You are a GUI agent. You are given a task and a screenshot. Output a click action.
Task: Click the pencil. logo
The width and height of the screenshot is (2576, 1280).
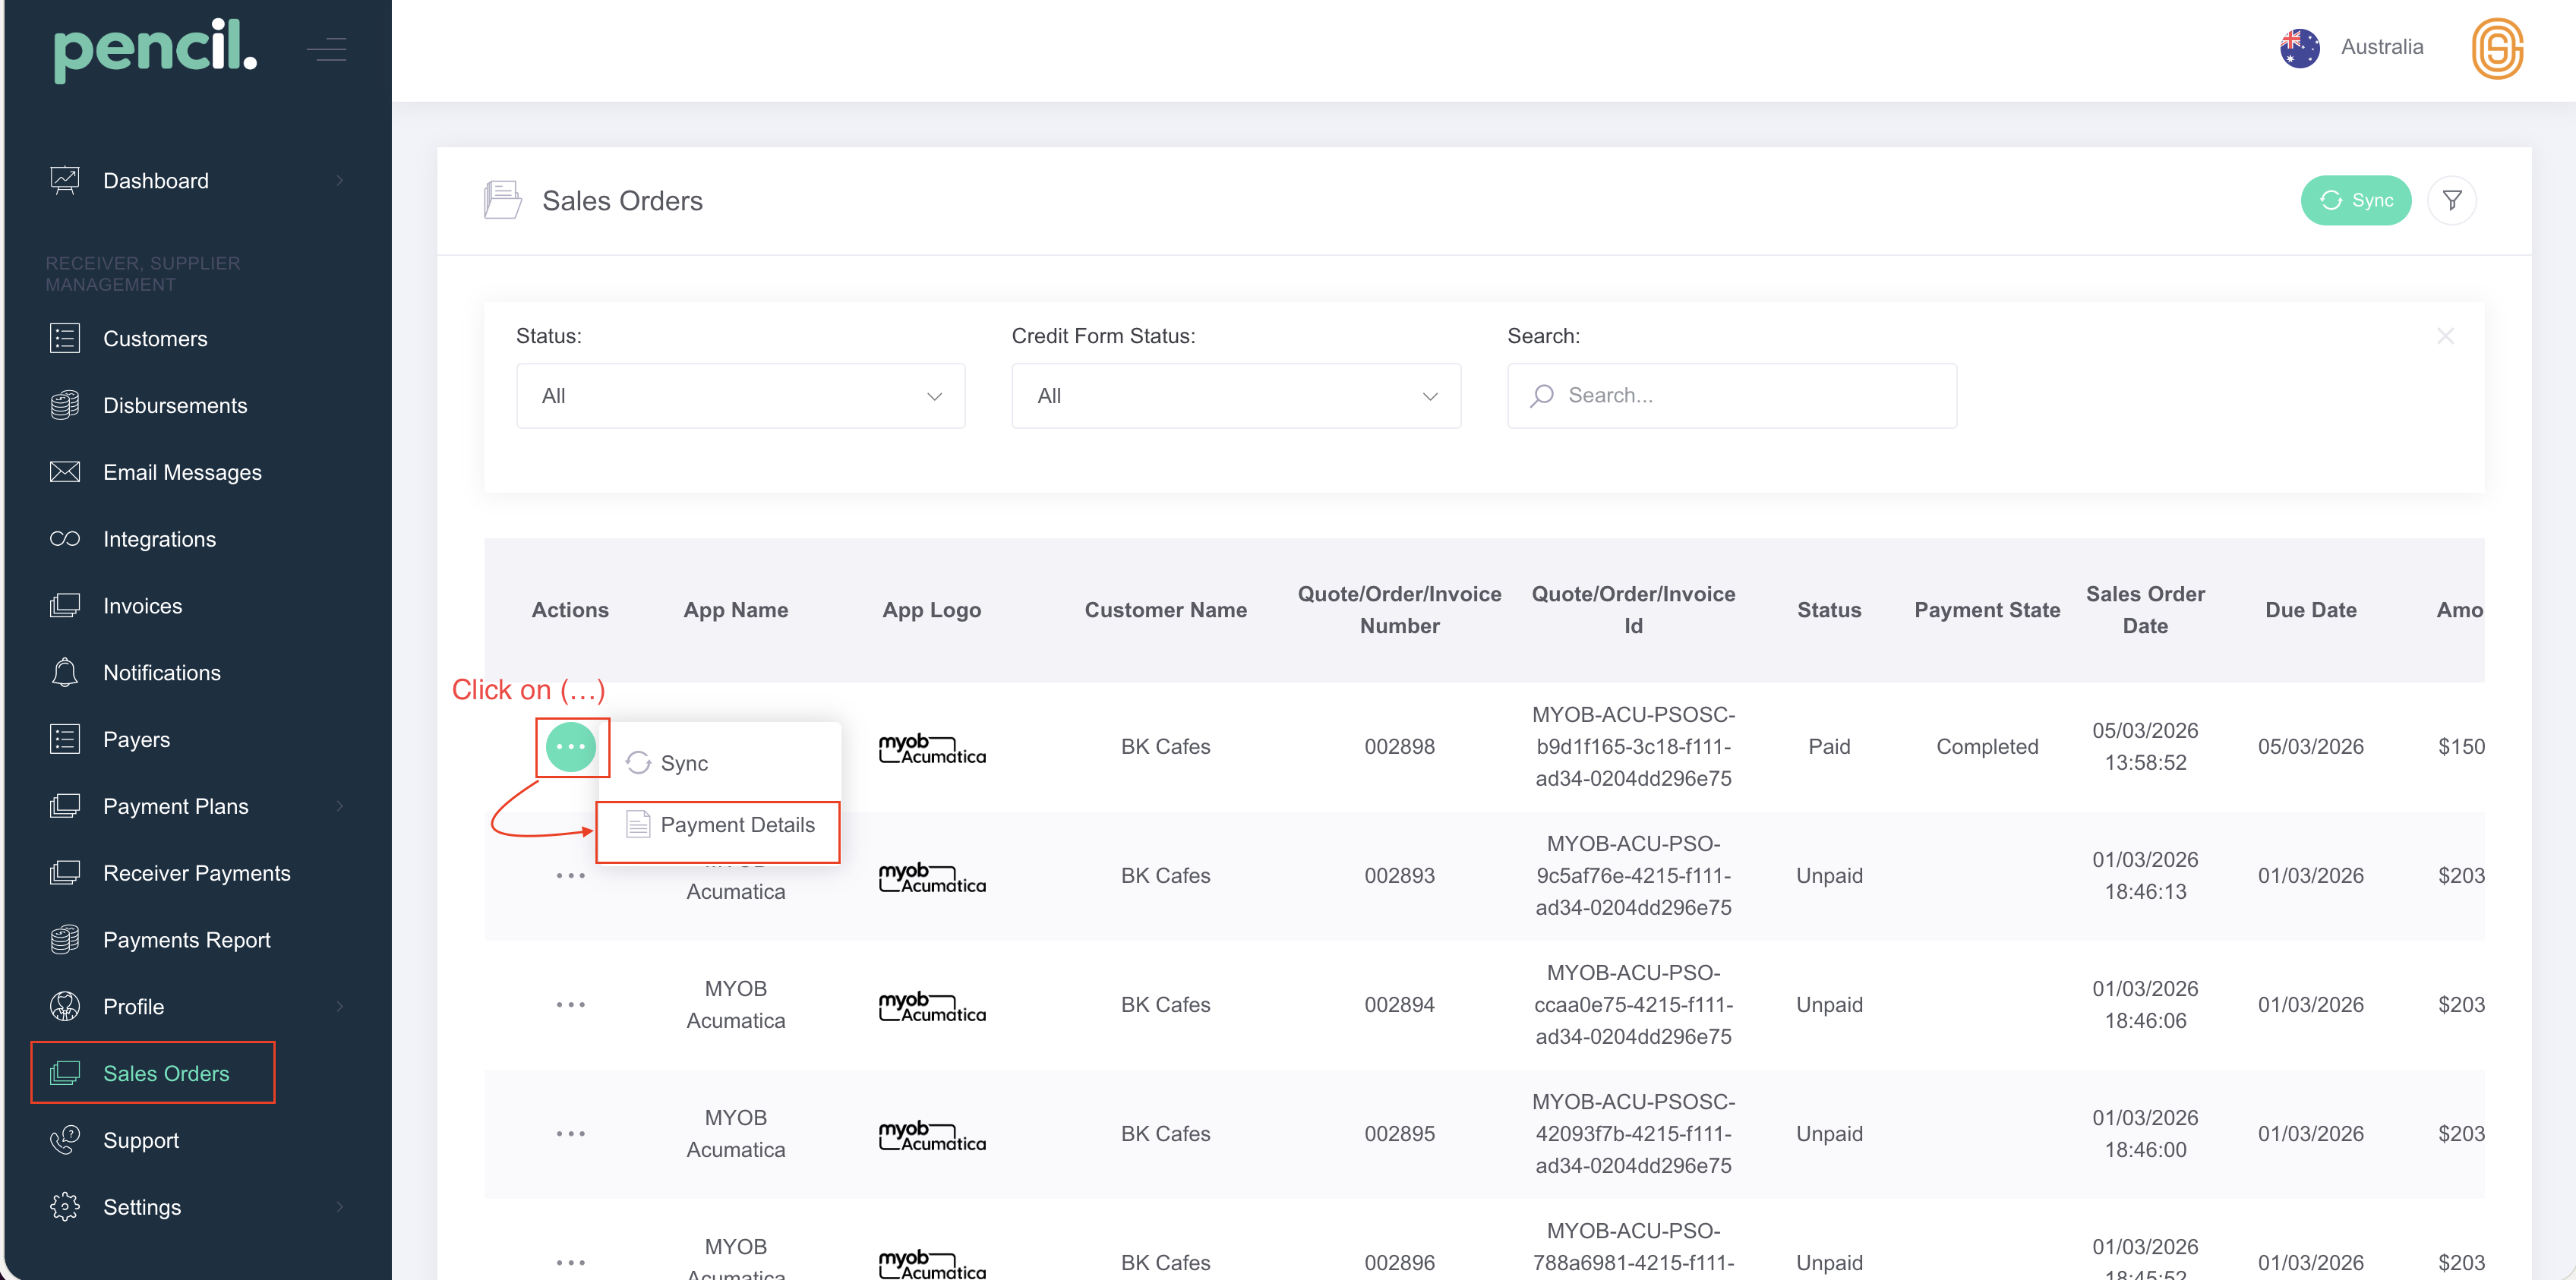[155, 50]
